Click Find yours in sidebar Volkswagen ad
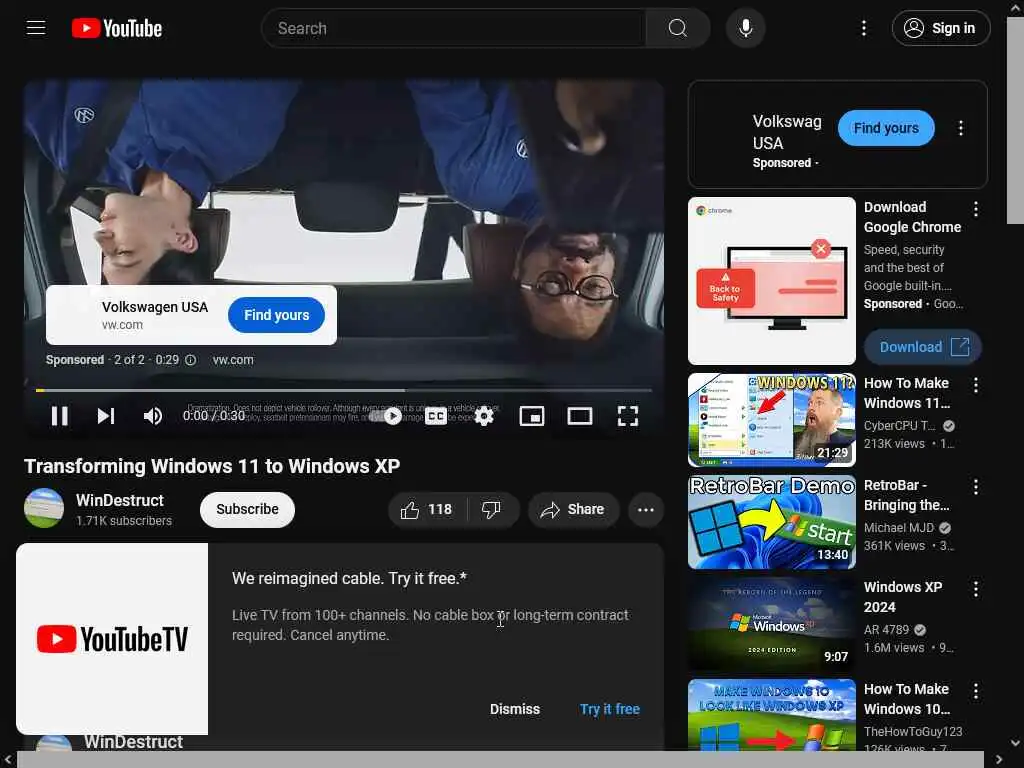Screen dimensions: 1024x768 pos(886,128)
